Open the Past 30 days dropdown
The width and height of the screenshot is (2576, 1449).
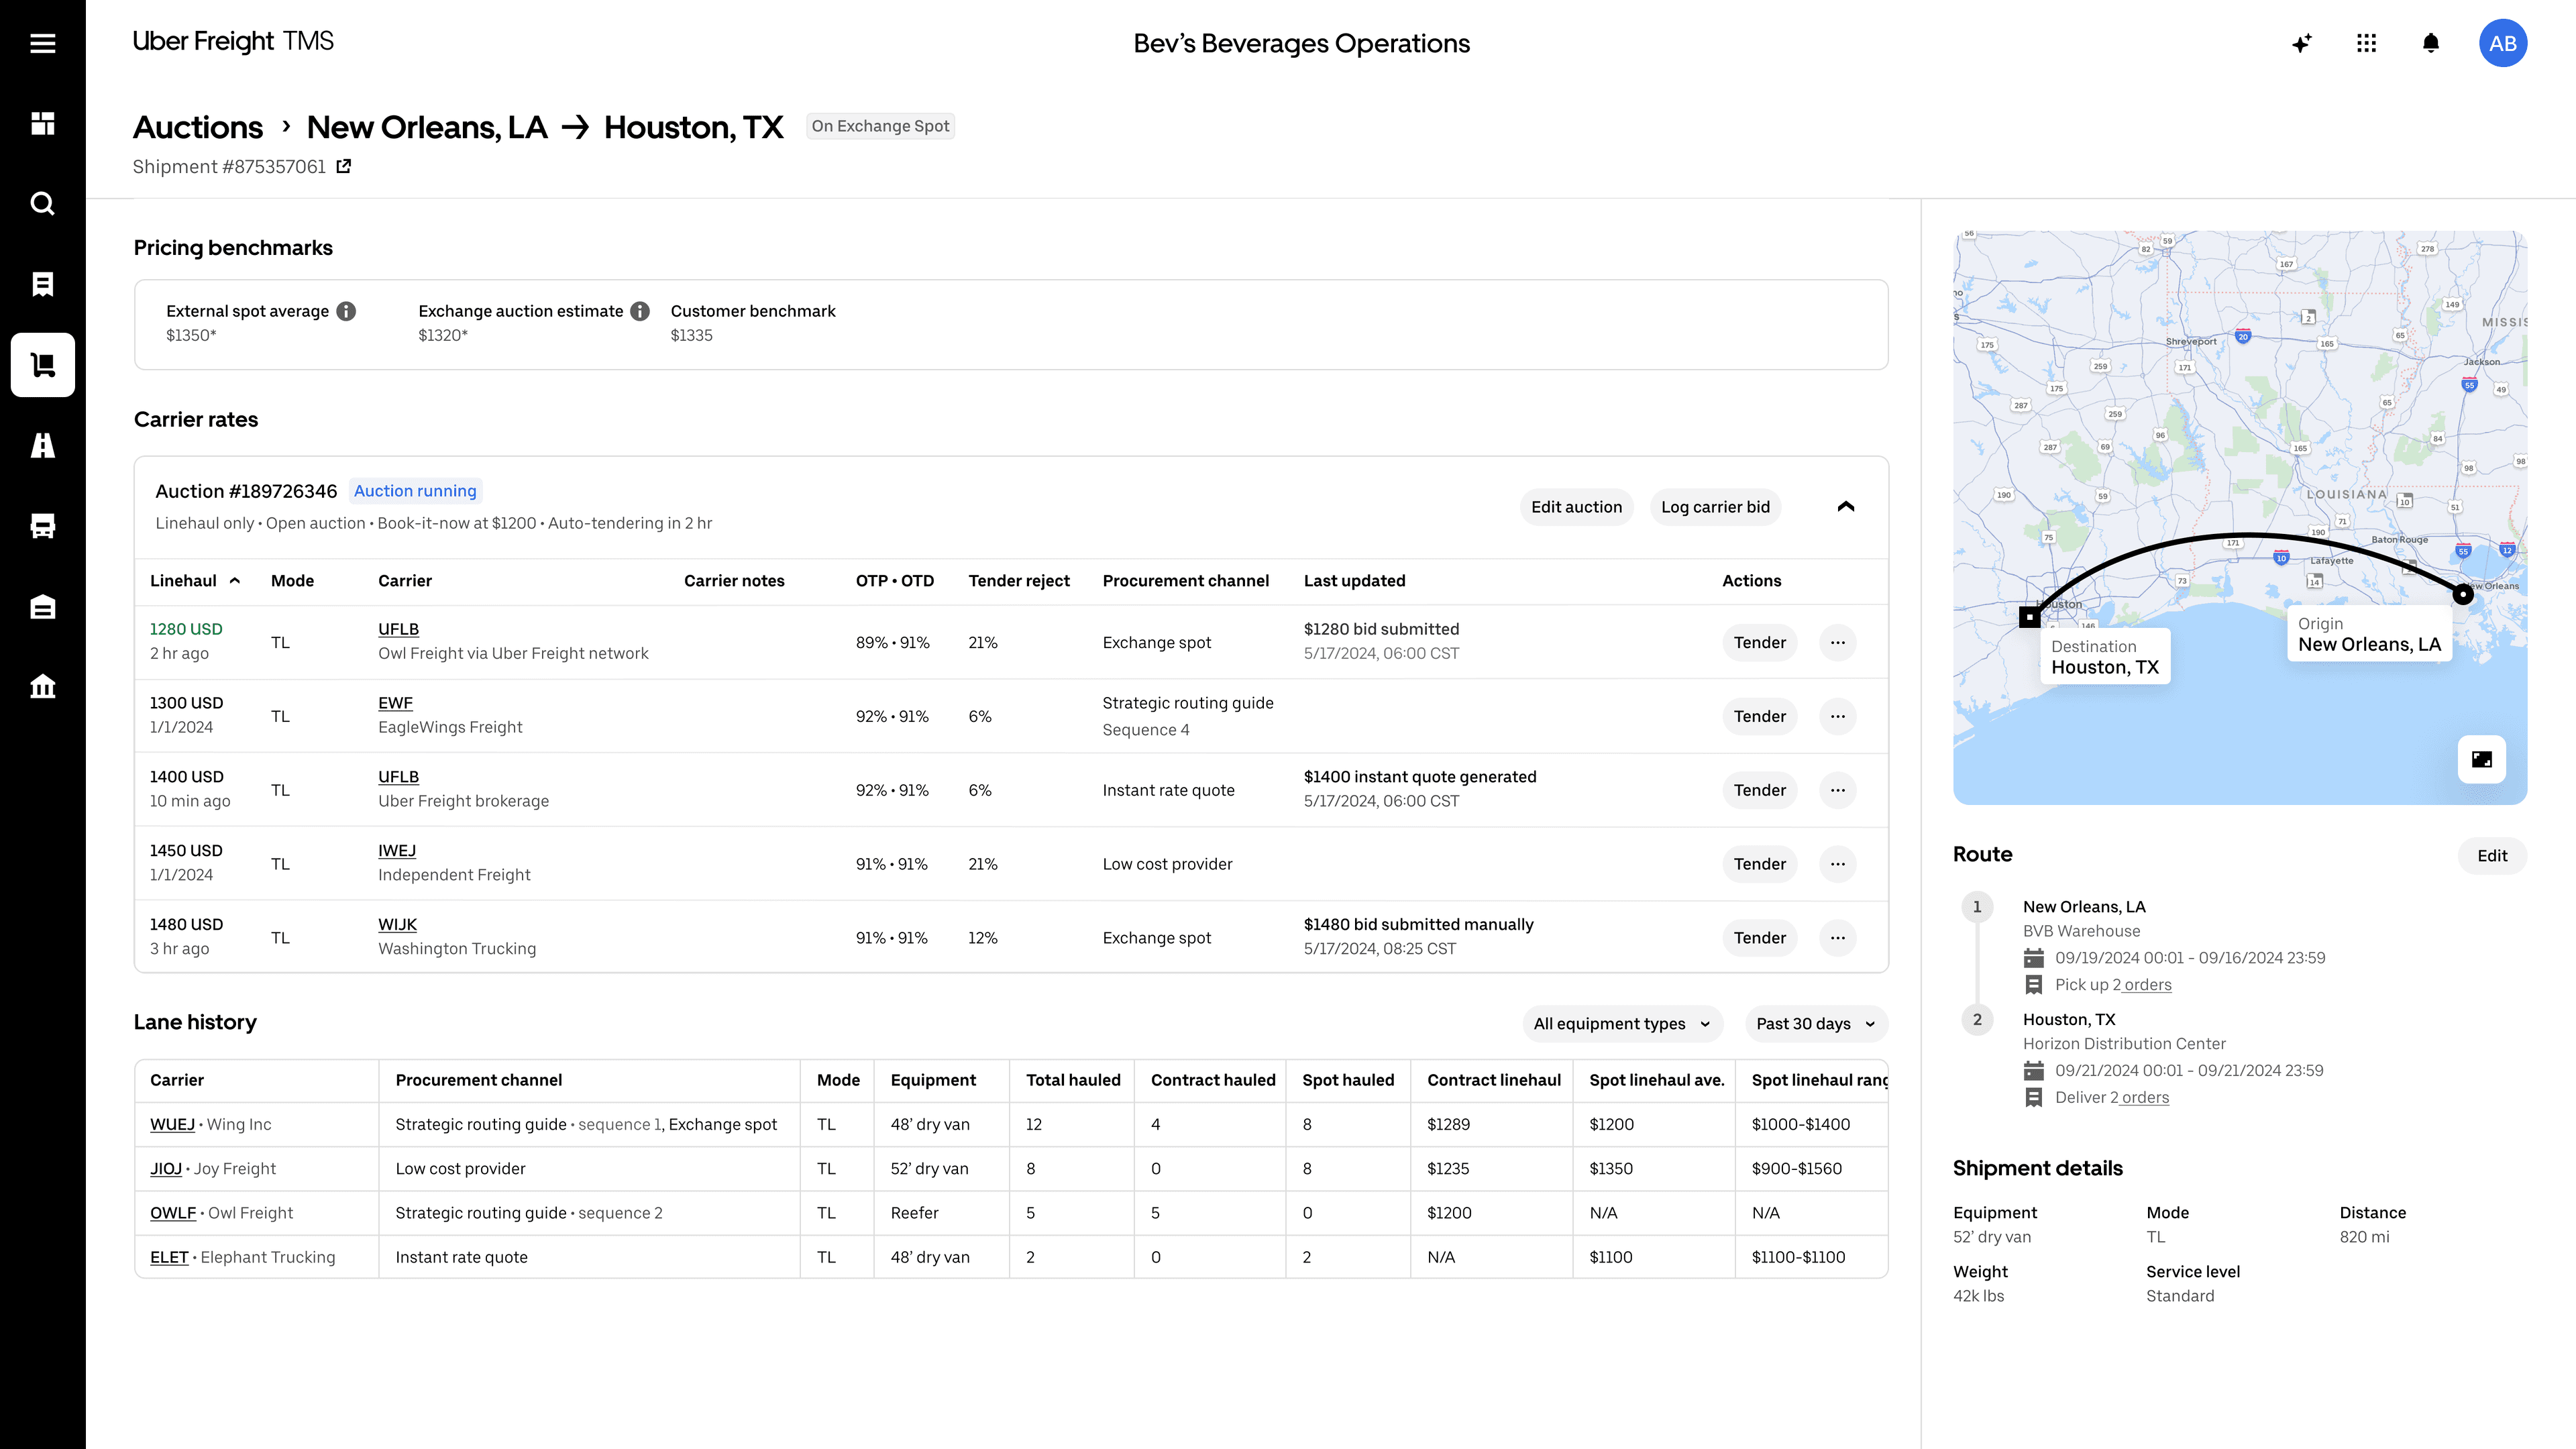pyautogui.click(x=1816, y=1024)
